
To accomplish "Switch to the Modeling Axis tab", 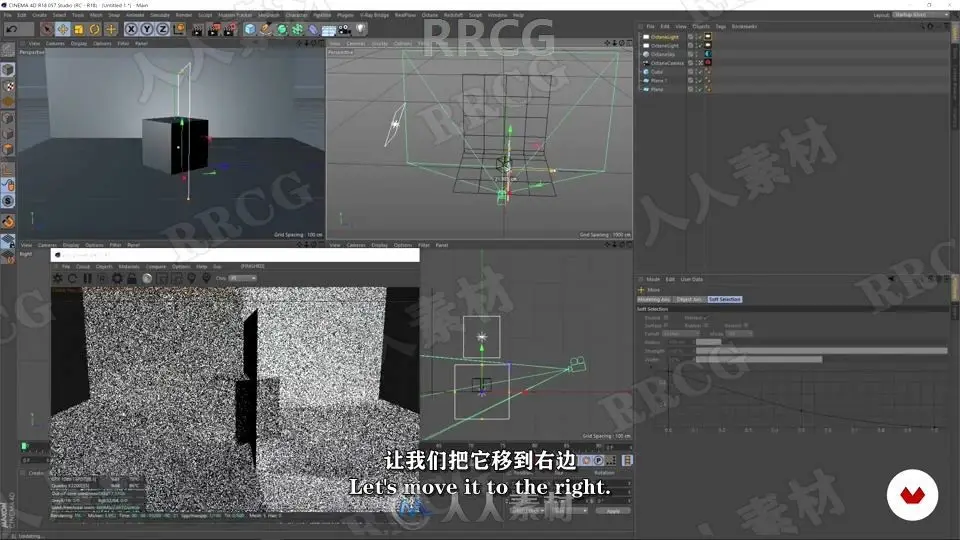I will [654, 299].
